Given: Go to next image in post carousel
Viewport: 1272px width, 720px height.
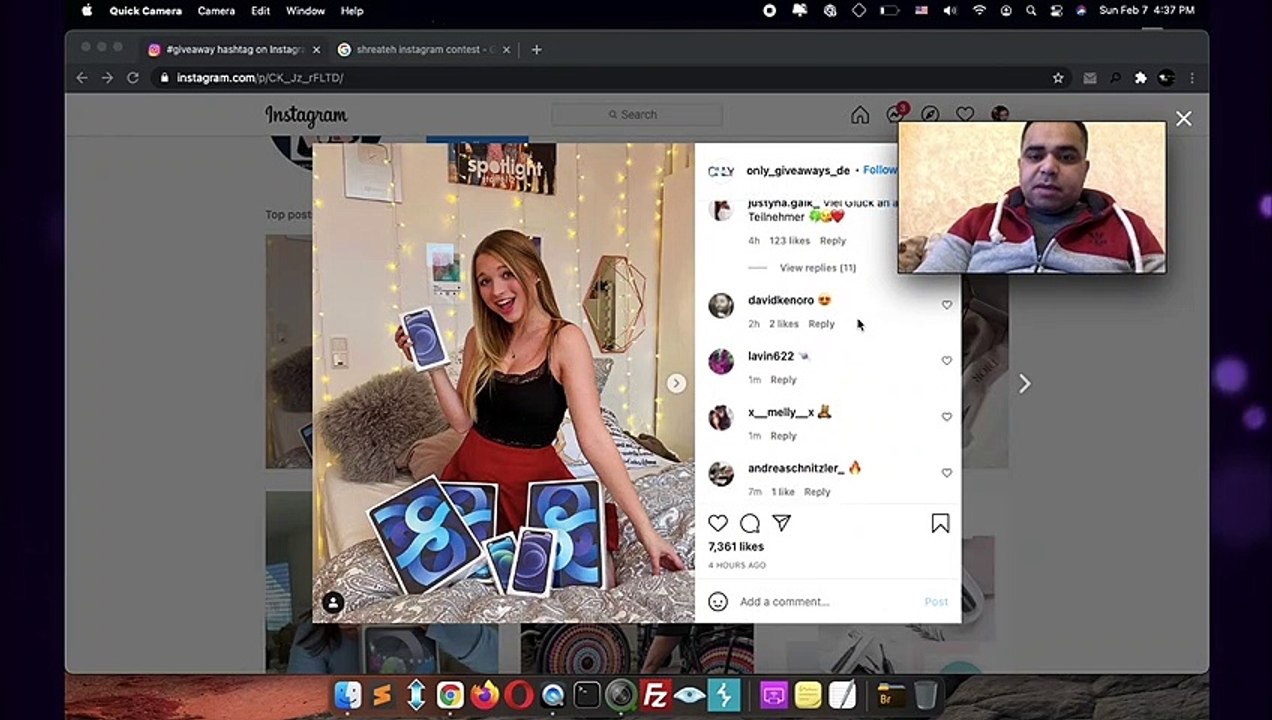Looking at the screenshot, I should click(x=677, y=383).
